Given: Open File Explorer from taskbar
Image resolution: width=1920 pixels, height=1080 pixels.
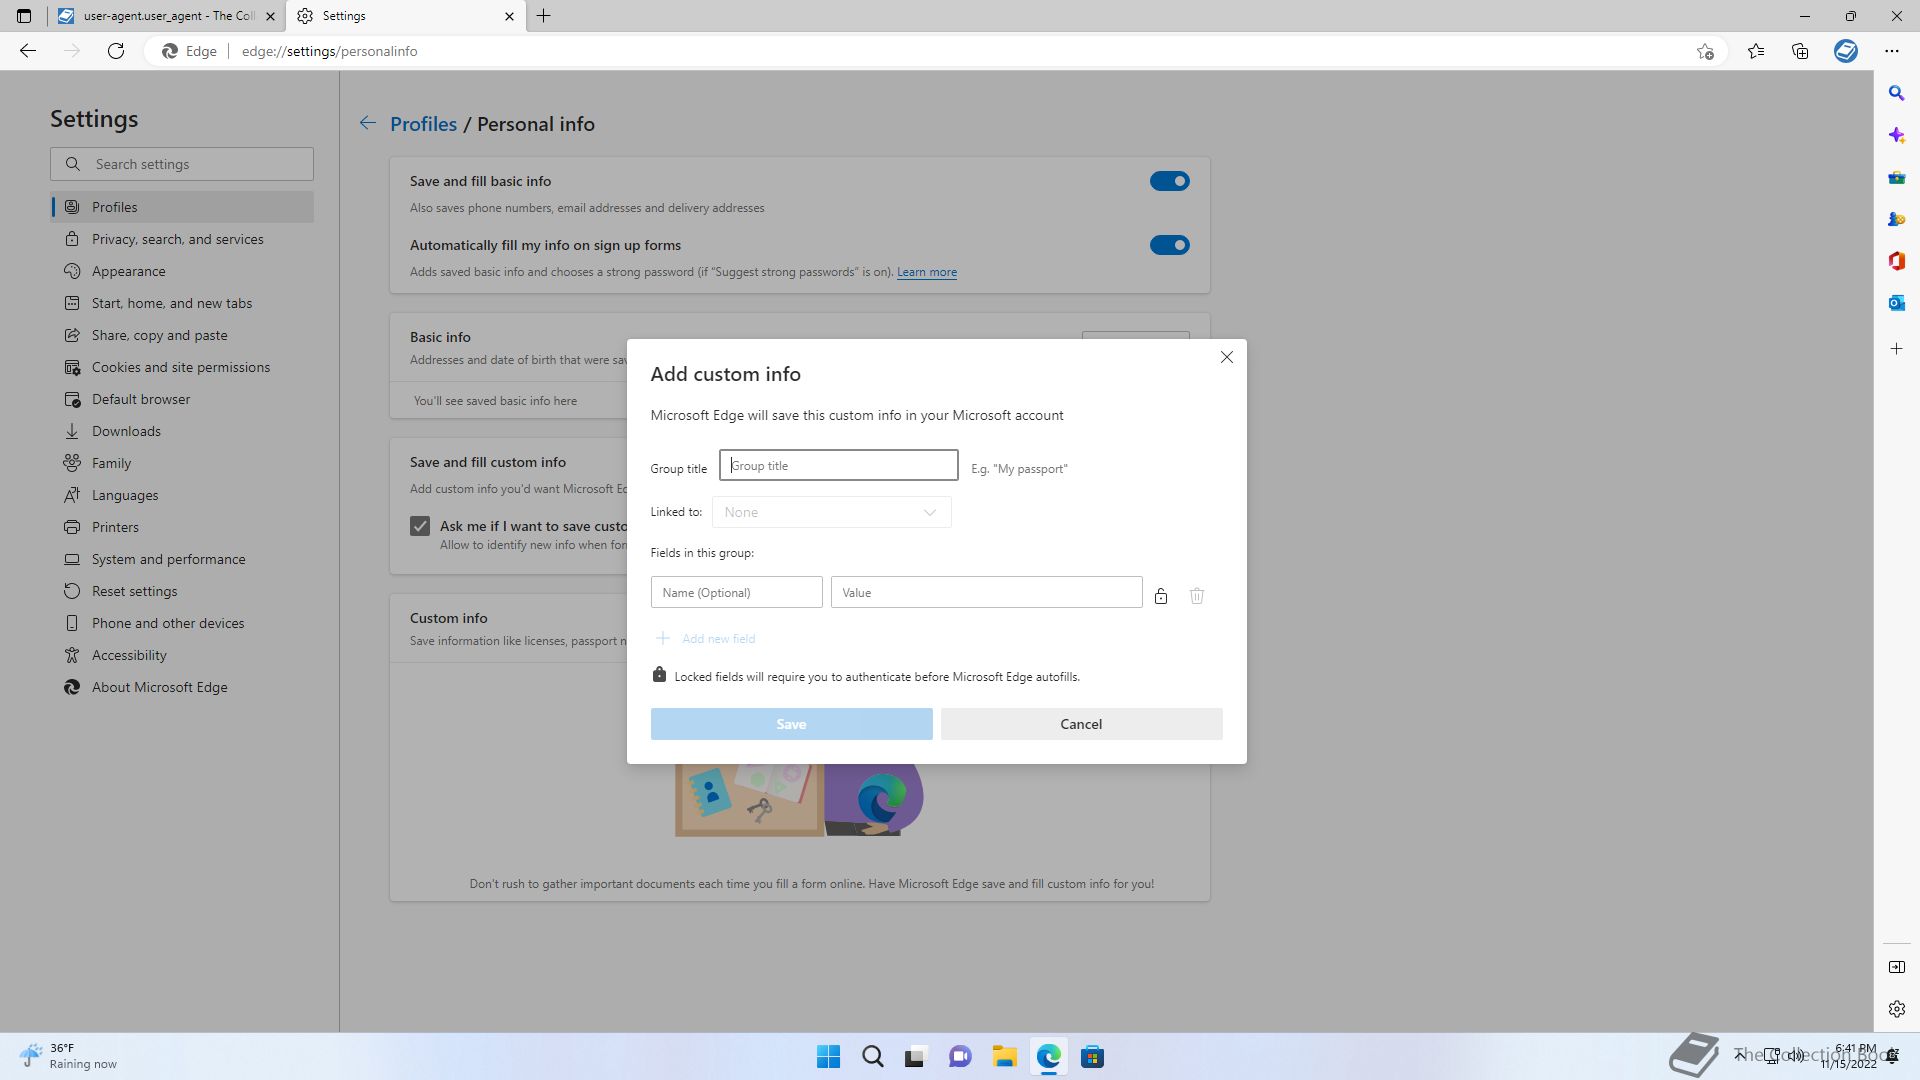Looking at the screenshot, I should click(1004, 1057).
